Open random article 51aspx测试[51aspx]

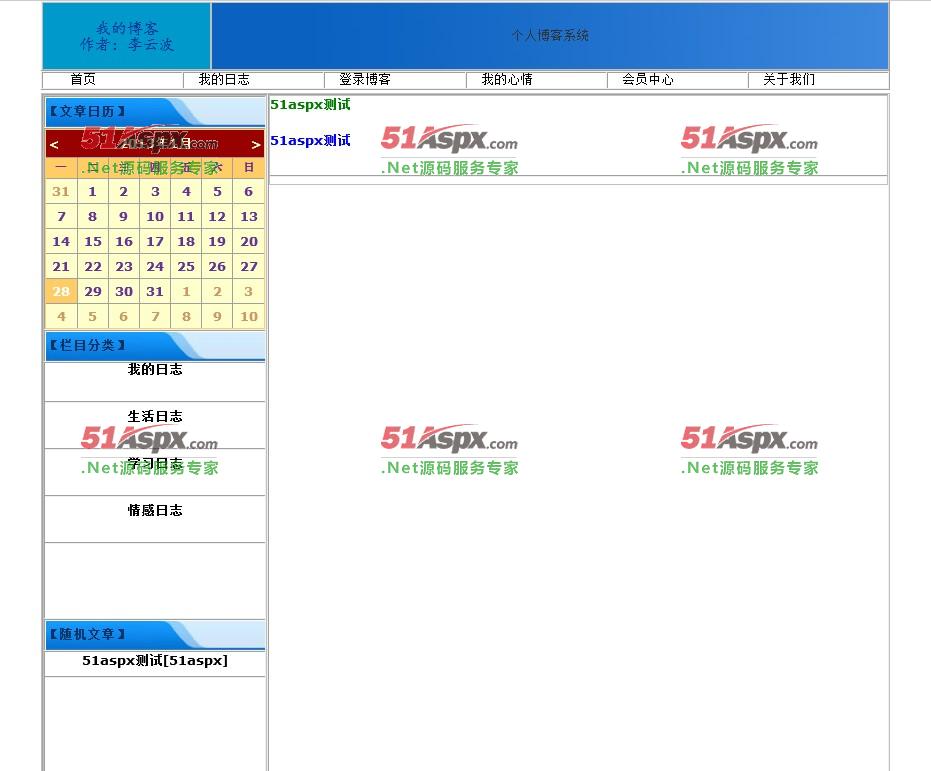(x=155, y=661)
